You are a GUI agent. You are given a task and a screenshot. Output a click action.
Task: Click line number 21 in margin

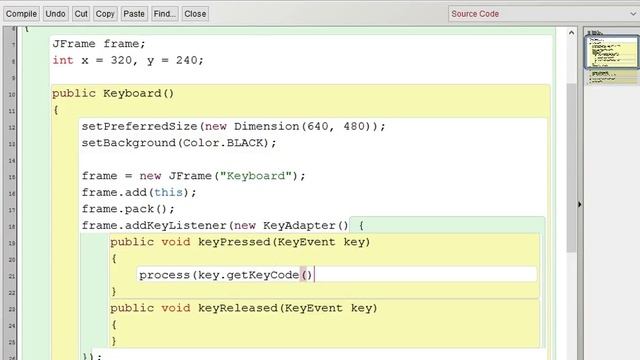[12, 276]
